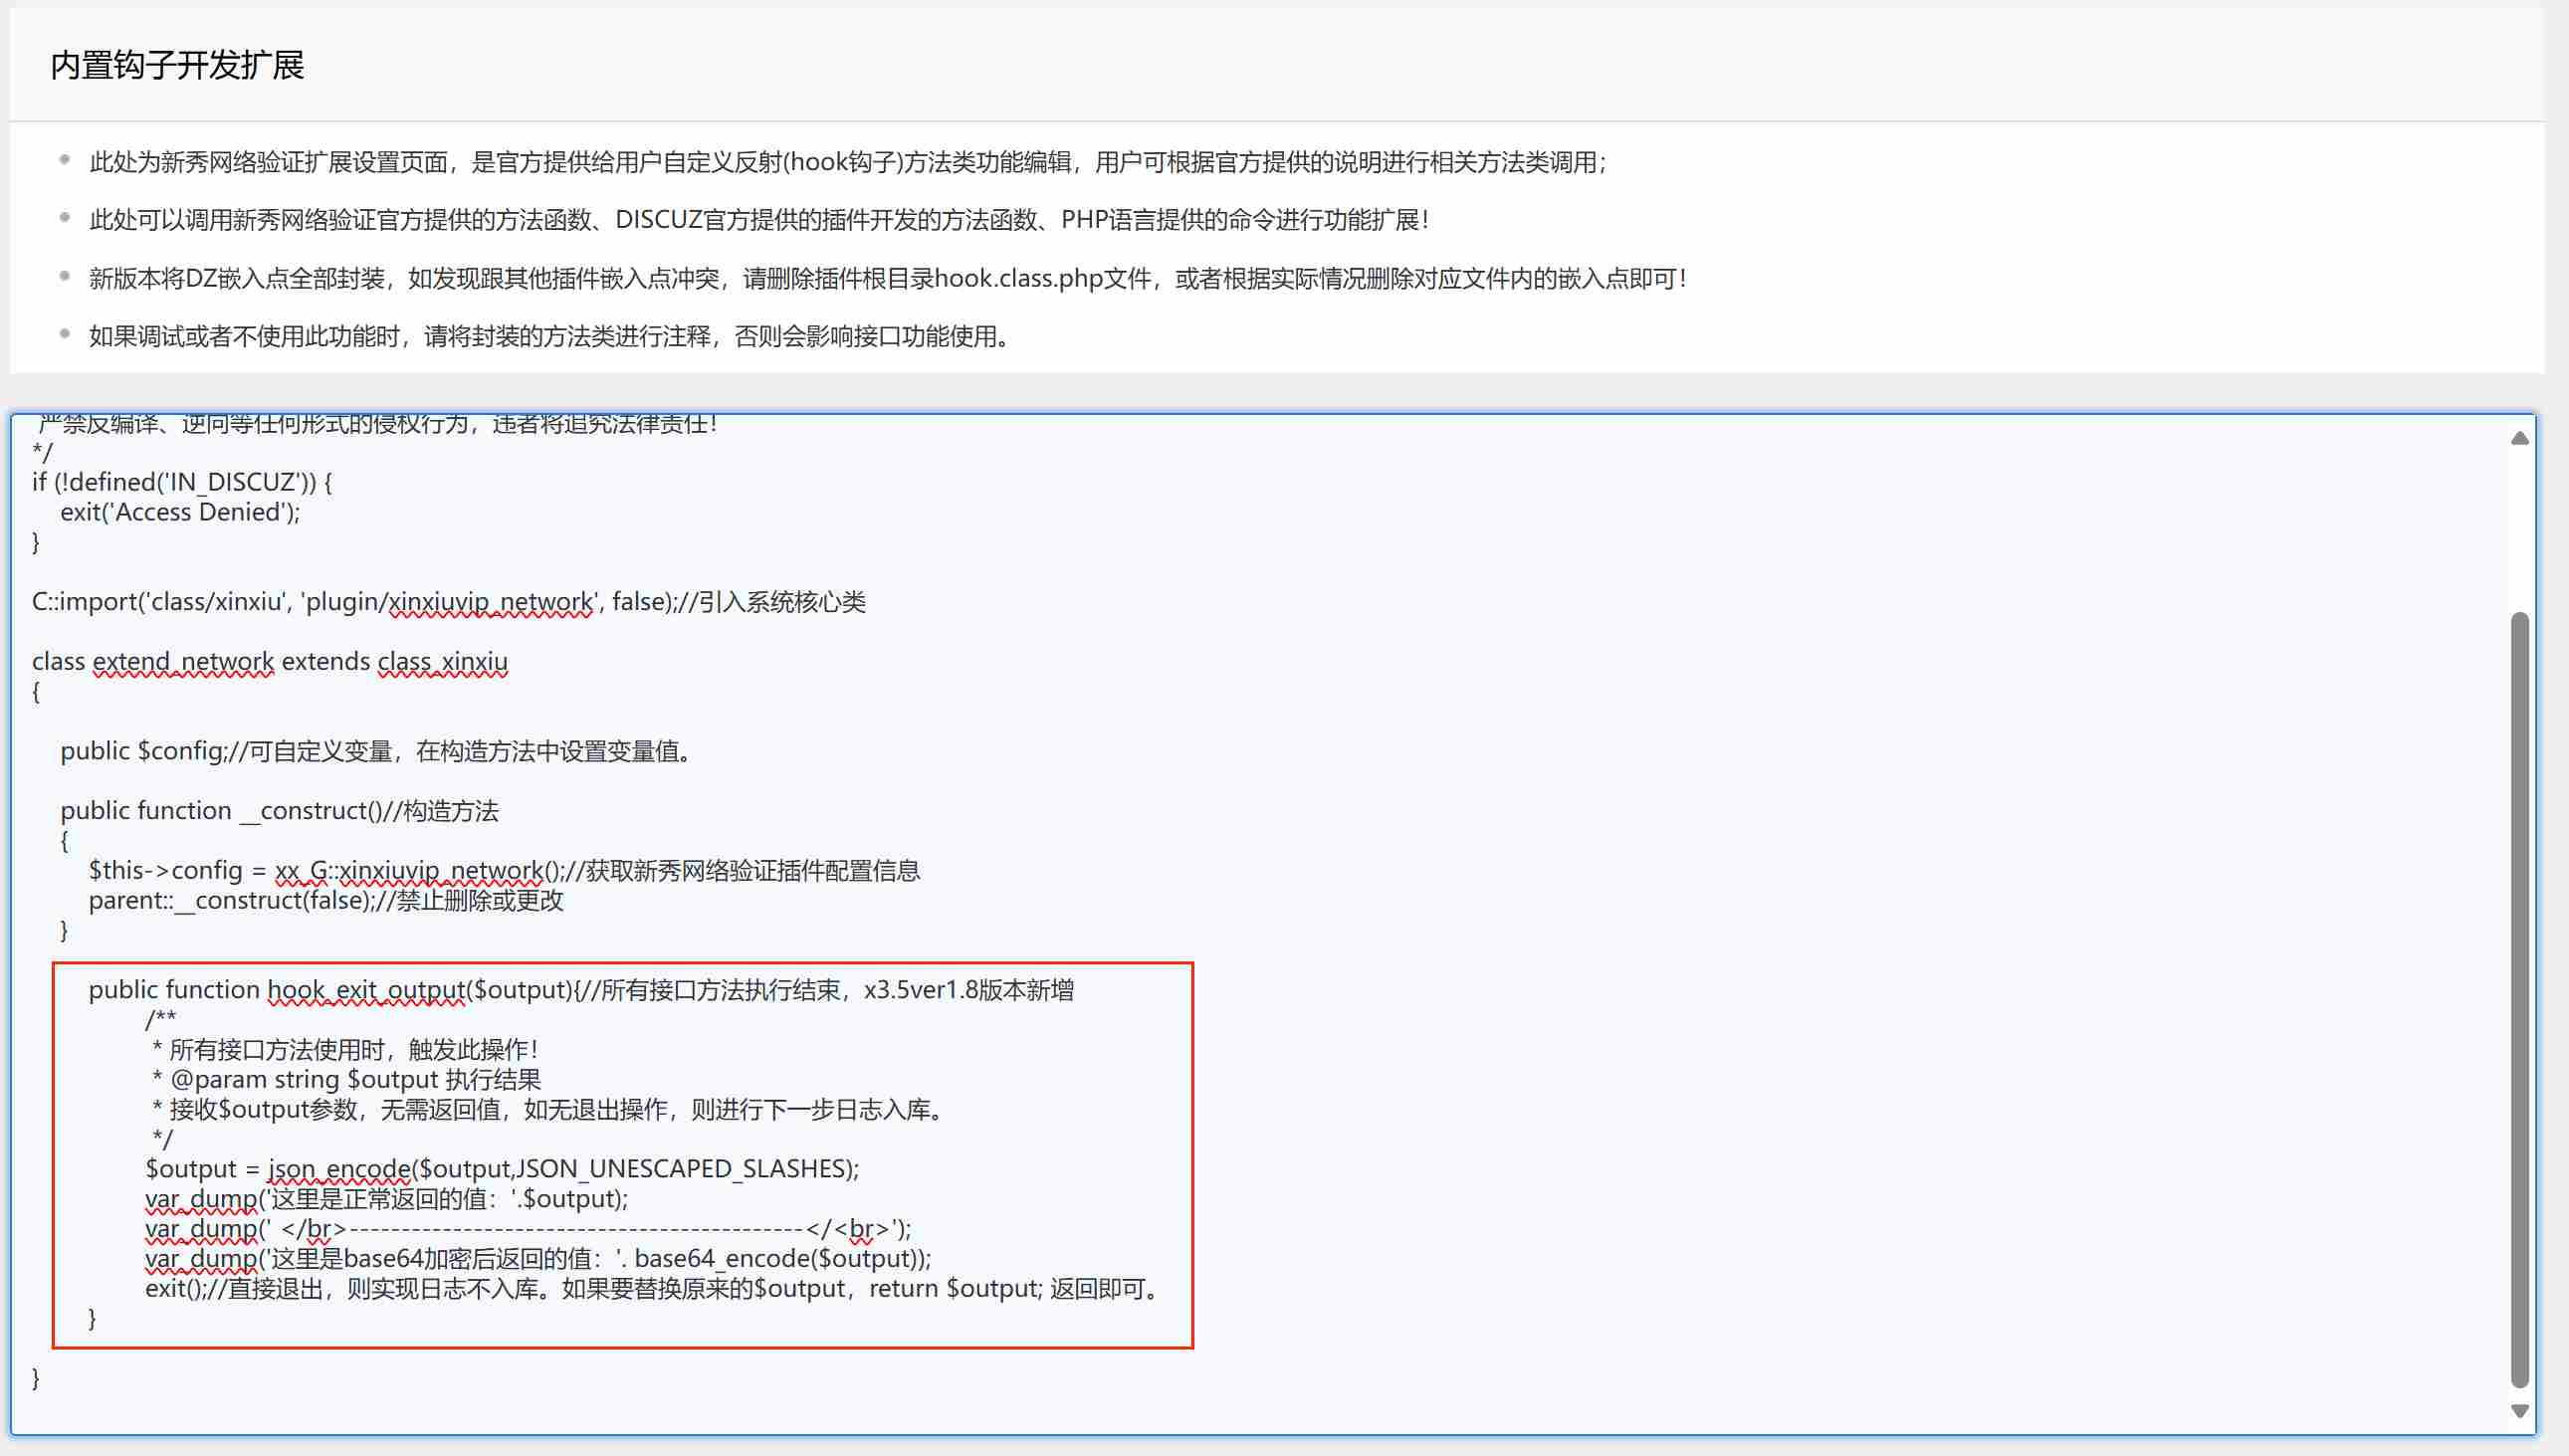Place cursor in exit('Access Denied') line

point(180,512)
